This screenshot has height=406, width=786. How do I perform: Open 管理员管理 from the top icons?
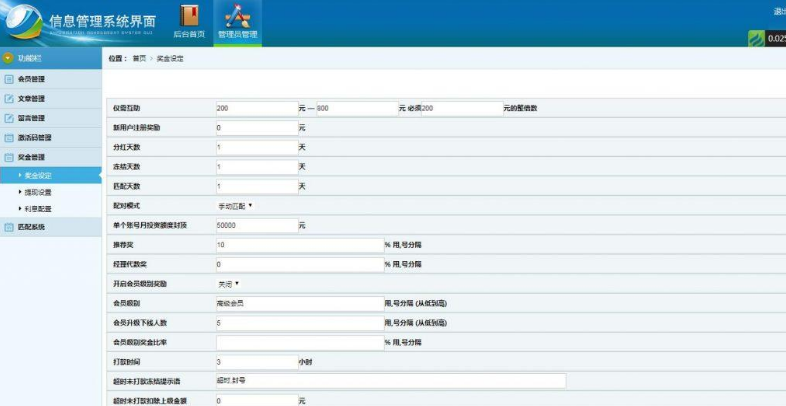[237, 16]
